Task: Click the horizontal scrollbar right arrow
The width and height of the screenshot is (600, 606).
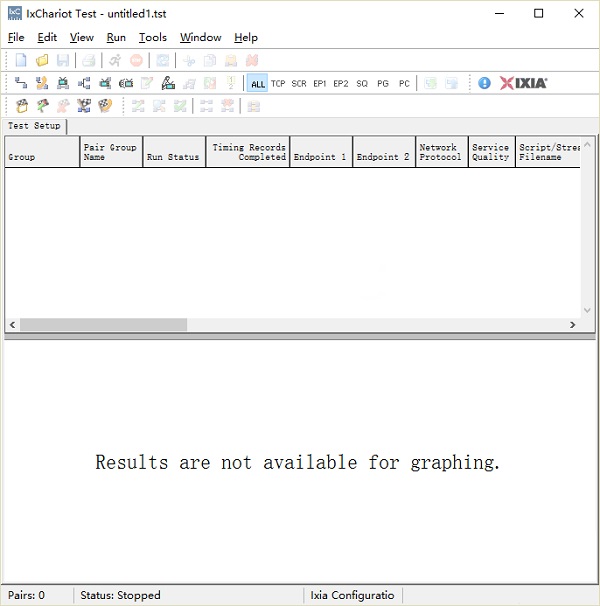Action: pyautogui.click(x=573, y=325)
